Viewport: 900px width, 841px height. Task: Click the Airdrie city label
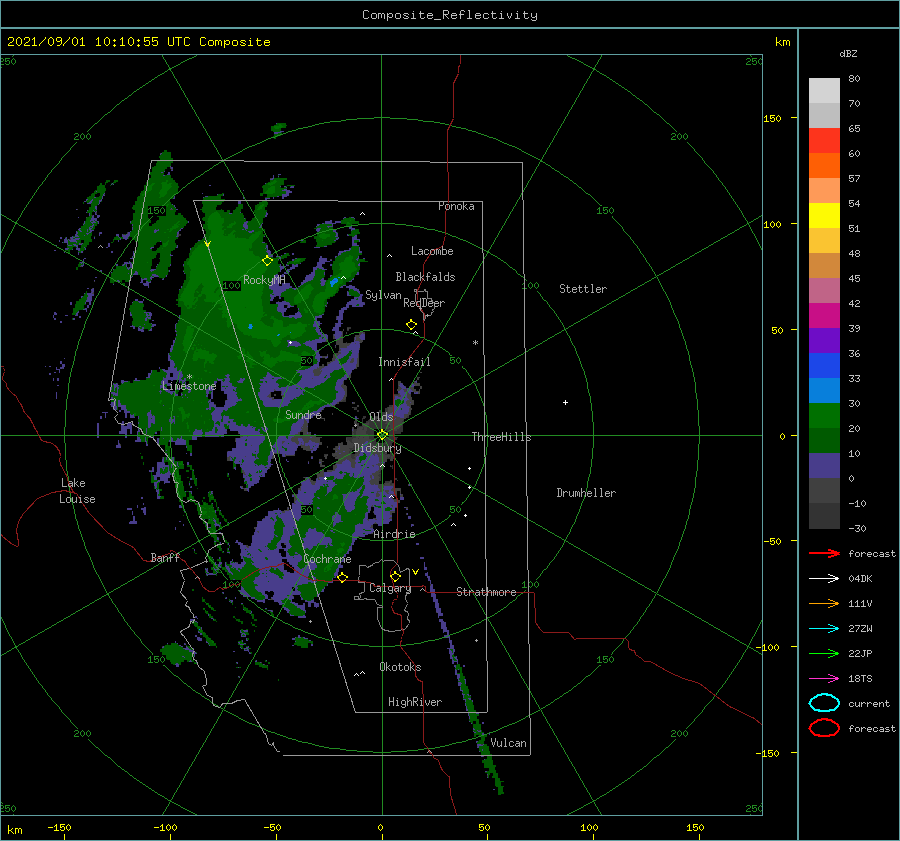click(394, 534)
